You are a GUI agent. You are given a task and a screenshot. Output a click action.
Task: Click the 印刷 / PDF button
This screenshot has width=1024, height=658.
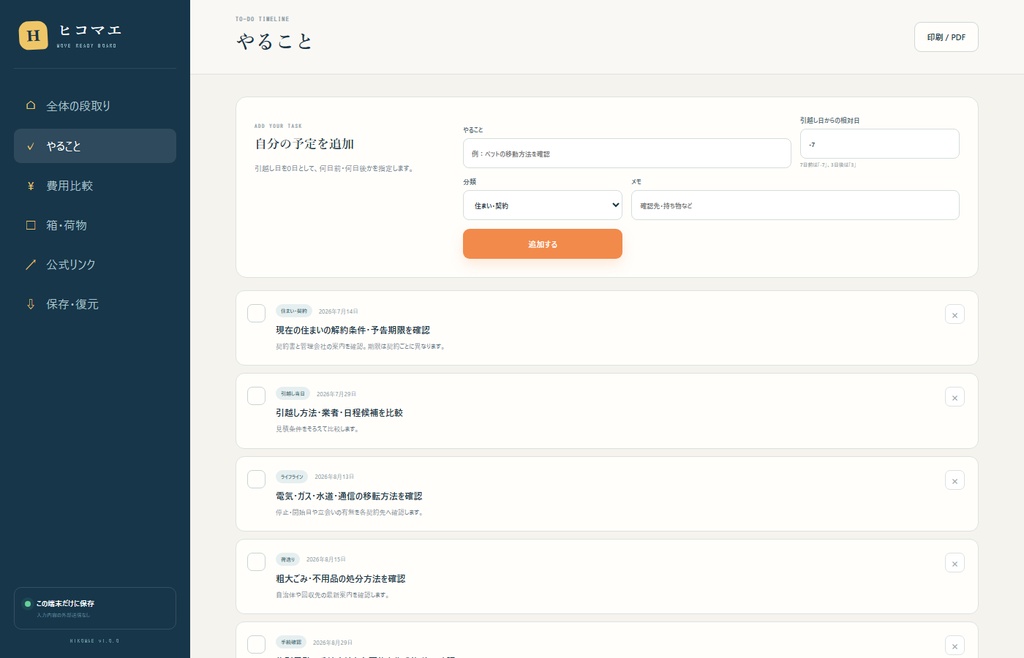click(946, 37)
